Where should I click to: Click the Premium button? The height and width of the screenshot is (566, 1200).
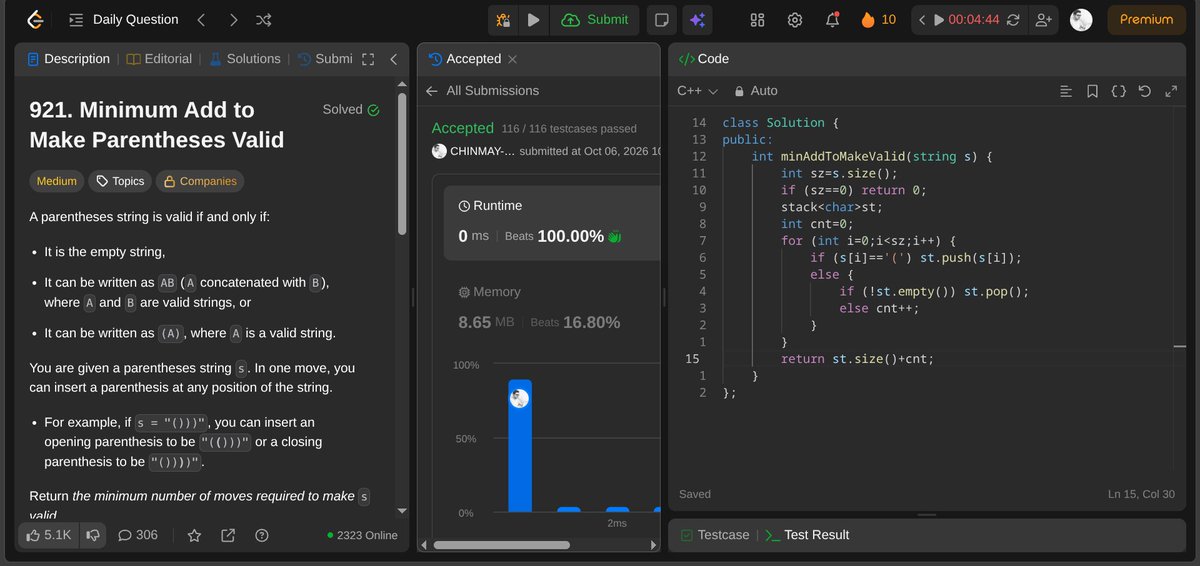[1146, 19]
